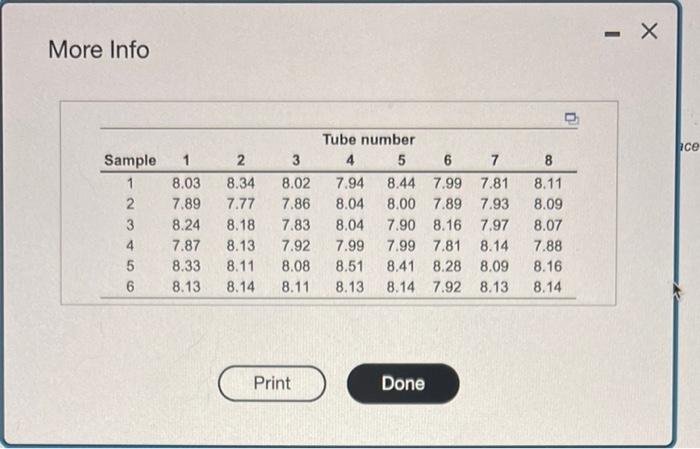Select tube column header 1
700x449 pixels.
tap(186, 160)
